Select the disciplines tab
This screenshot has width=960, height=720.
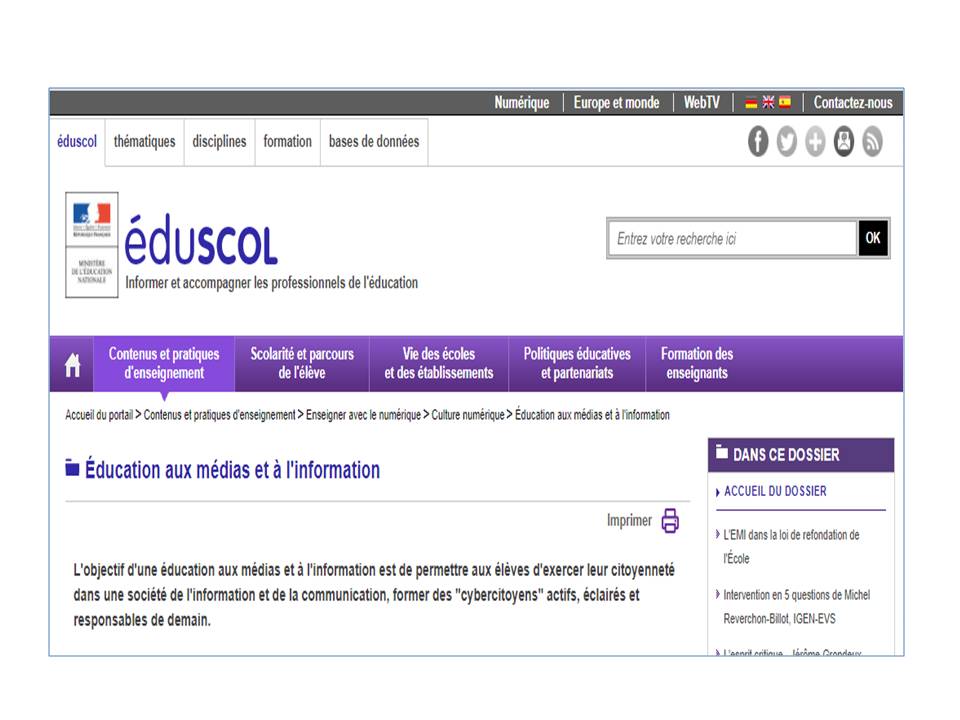click(x=219, y=142)
